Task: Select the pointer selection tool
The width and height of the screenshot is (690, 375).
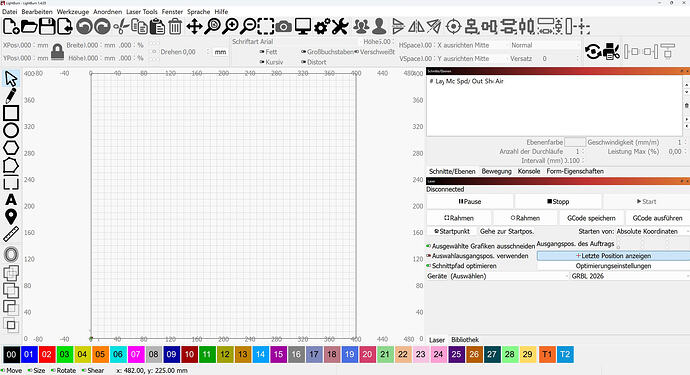Action: pyautogui.click(x=11, y=79)
